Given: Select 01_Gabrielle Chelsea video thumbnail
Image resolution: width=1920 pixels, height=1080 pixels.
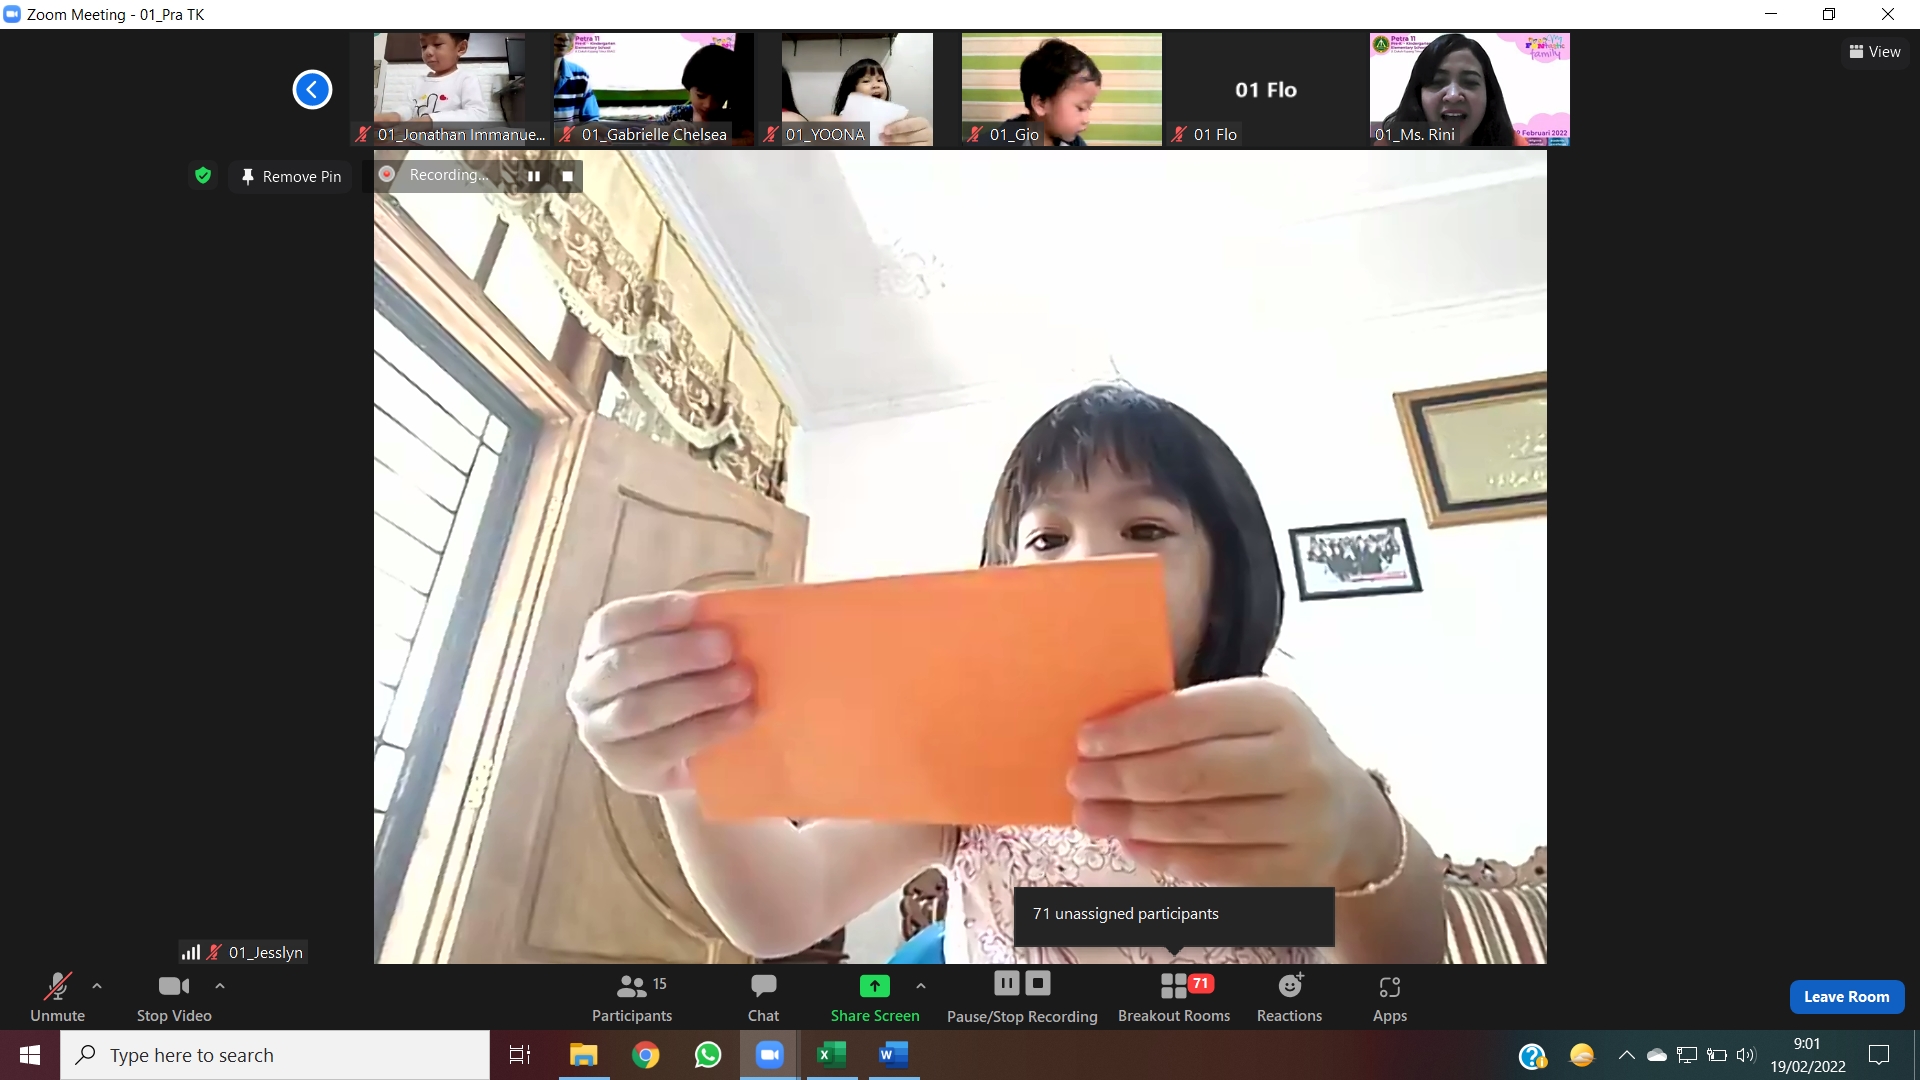Looking at the screenshot, I should point(654,89).
